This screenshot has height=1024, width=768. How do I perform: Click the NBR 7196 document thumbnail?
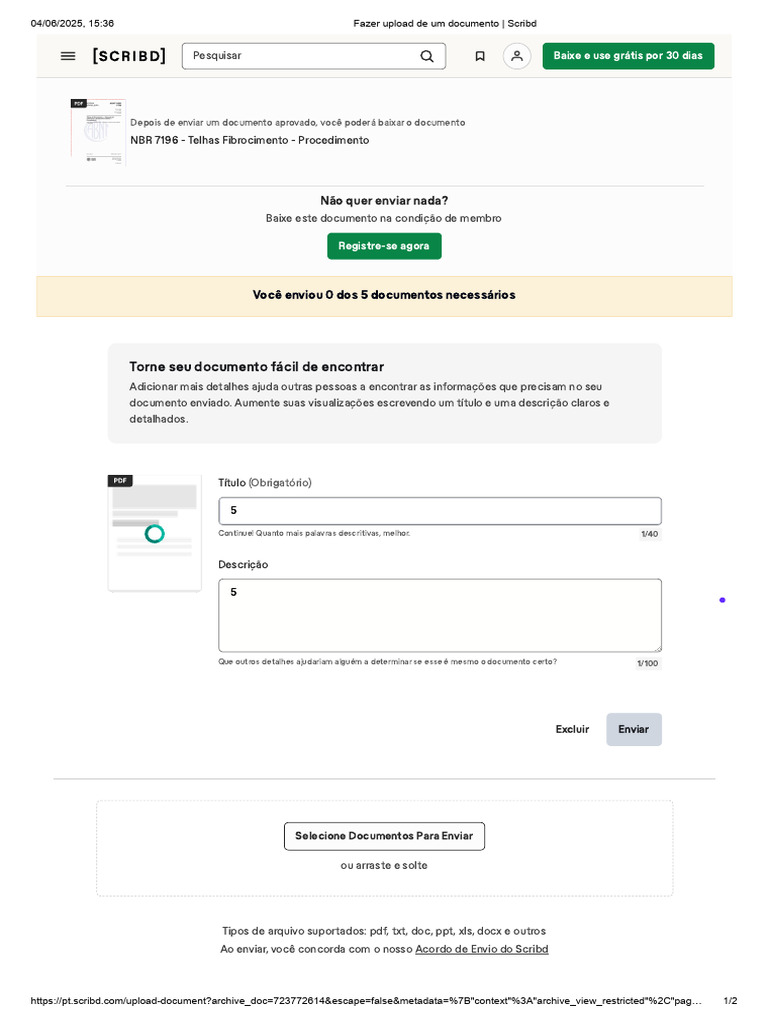click(x=98, y=131)
